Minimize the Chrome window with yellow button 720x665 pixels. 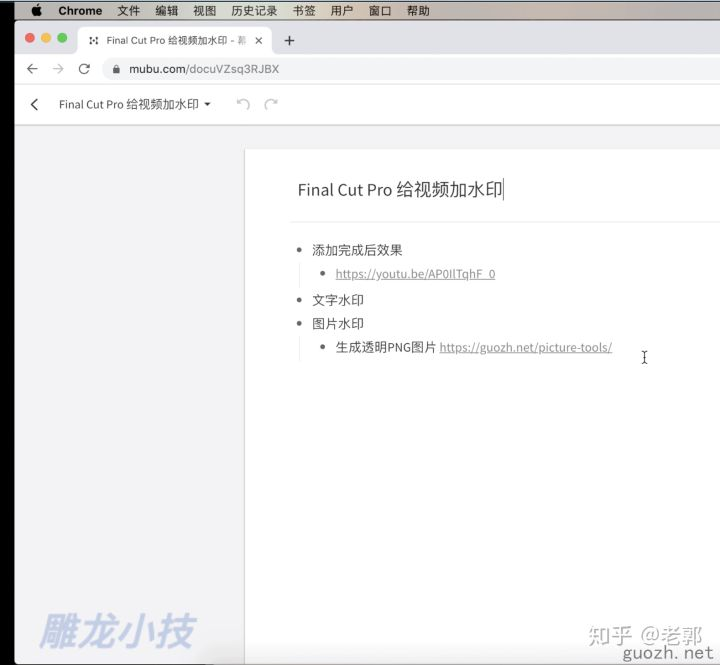46,38
